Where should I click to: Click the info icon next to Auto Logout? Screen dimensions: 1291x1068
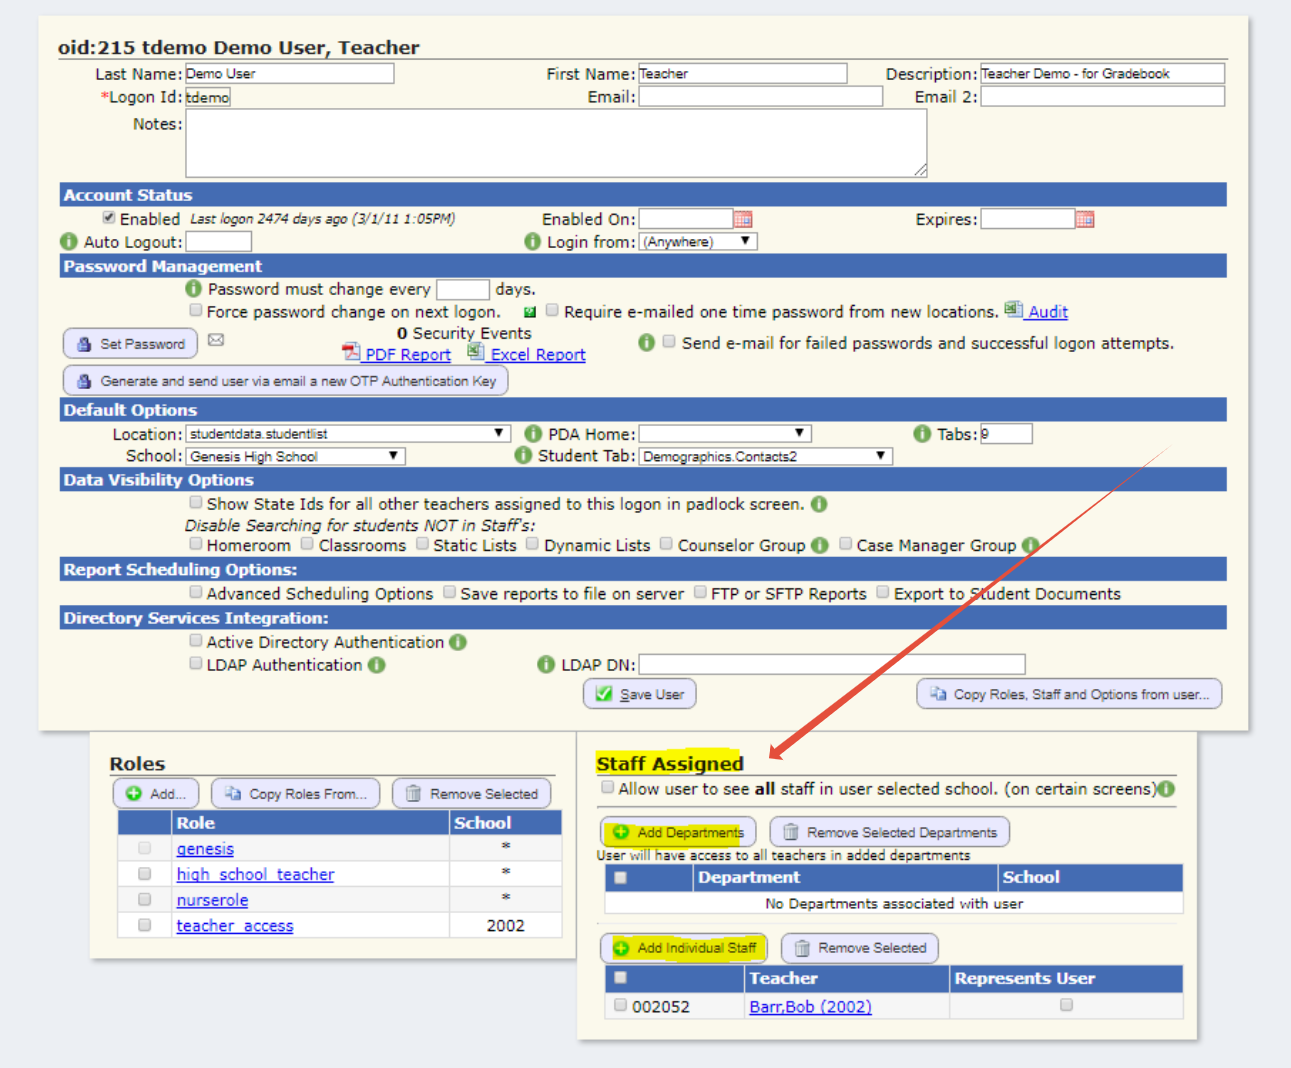(x=68, y=241)
